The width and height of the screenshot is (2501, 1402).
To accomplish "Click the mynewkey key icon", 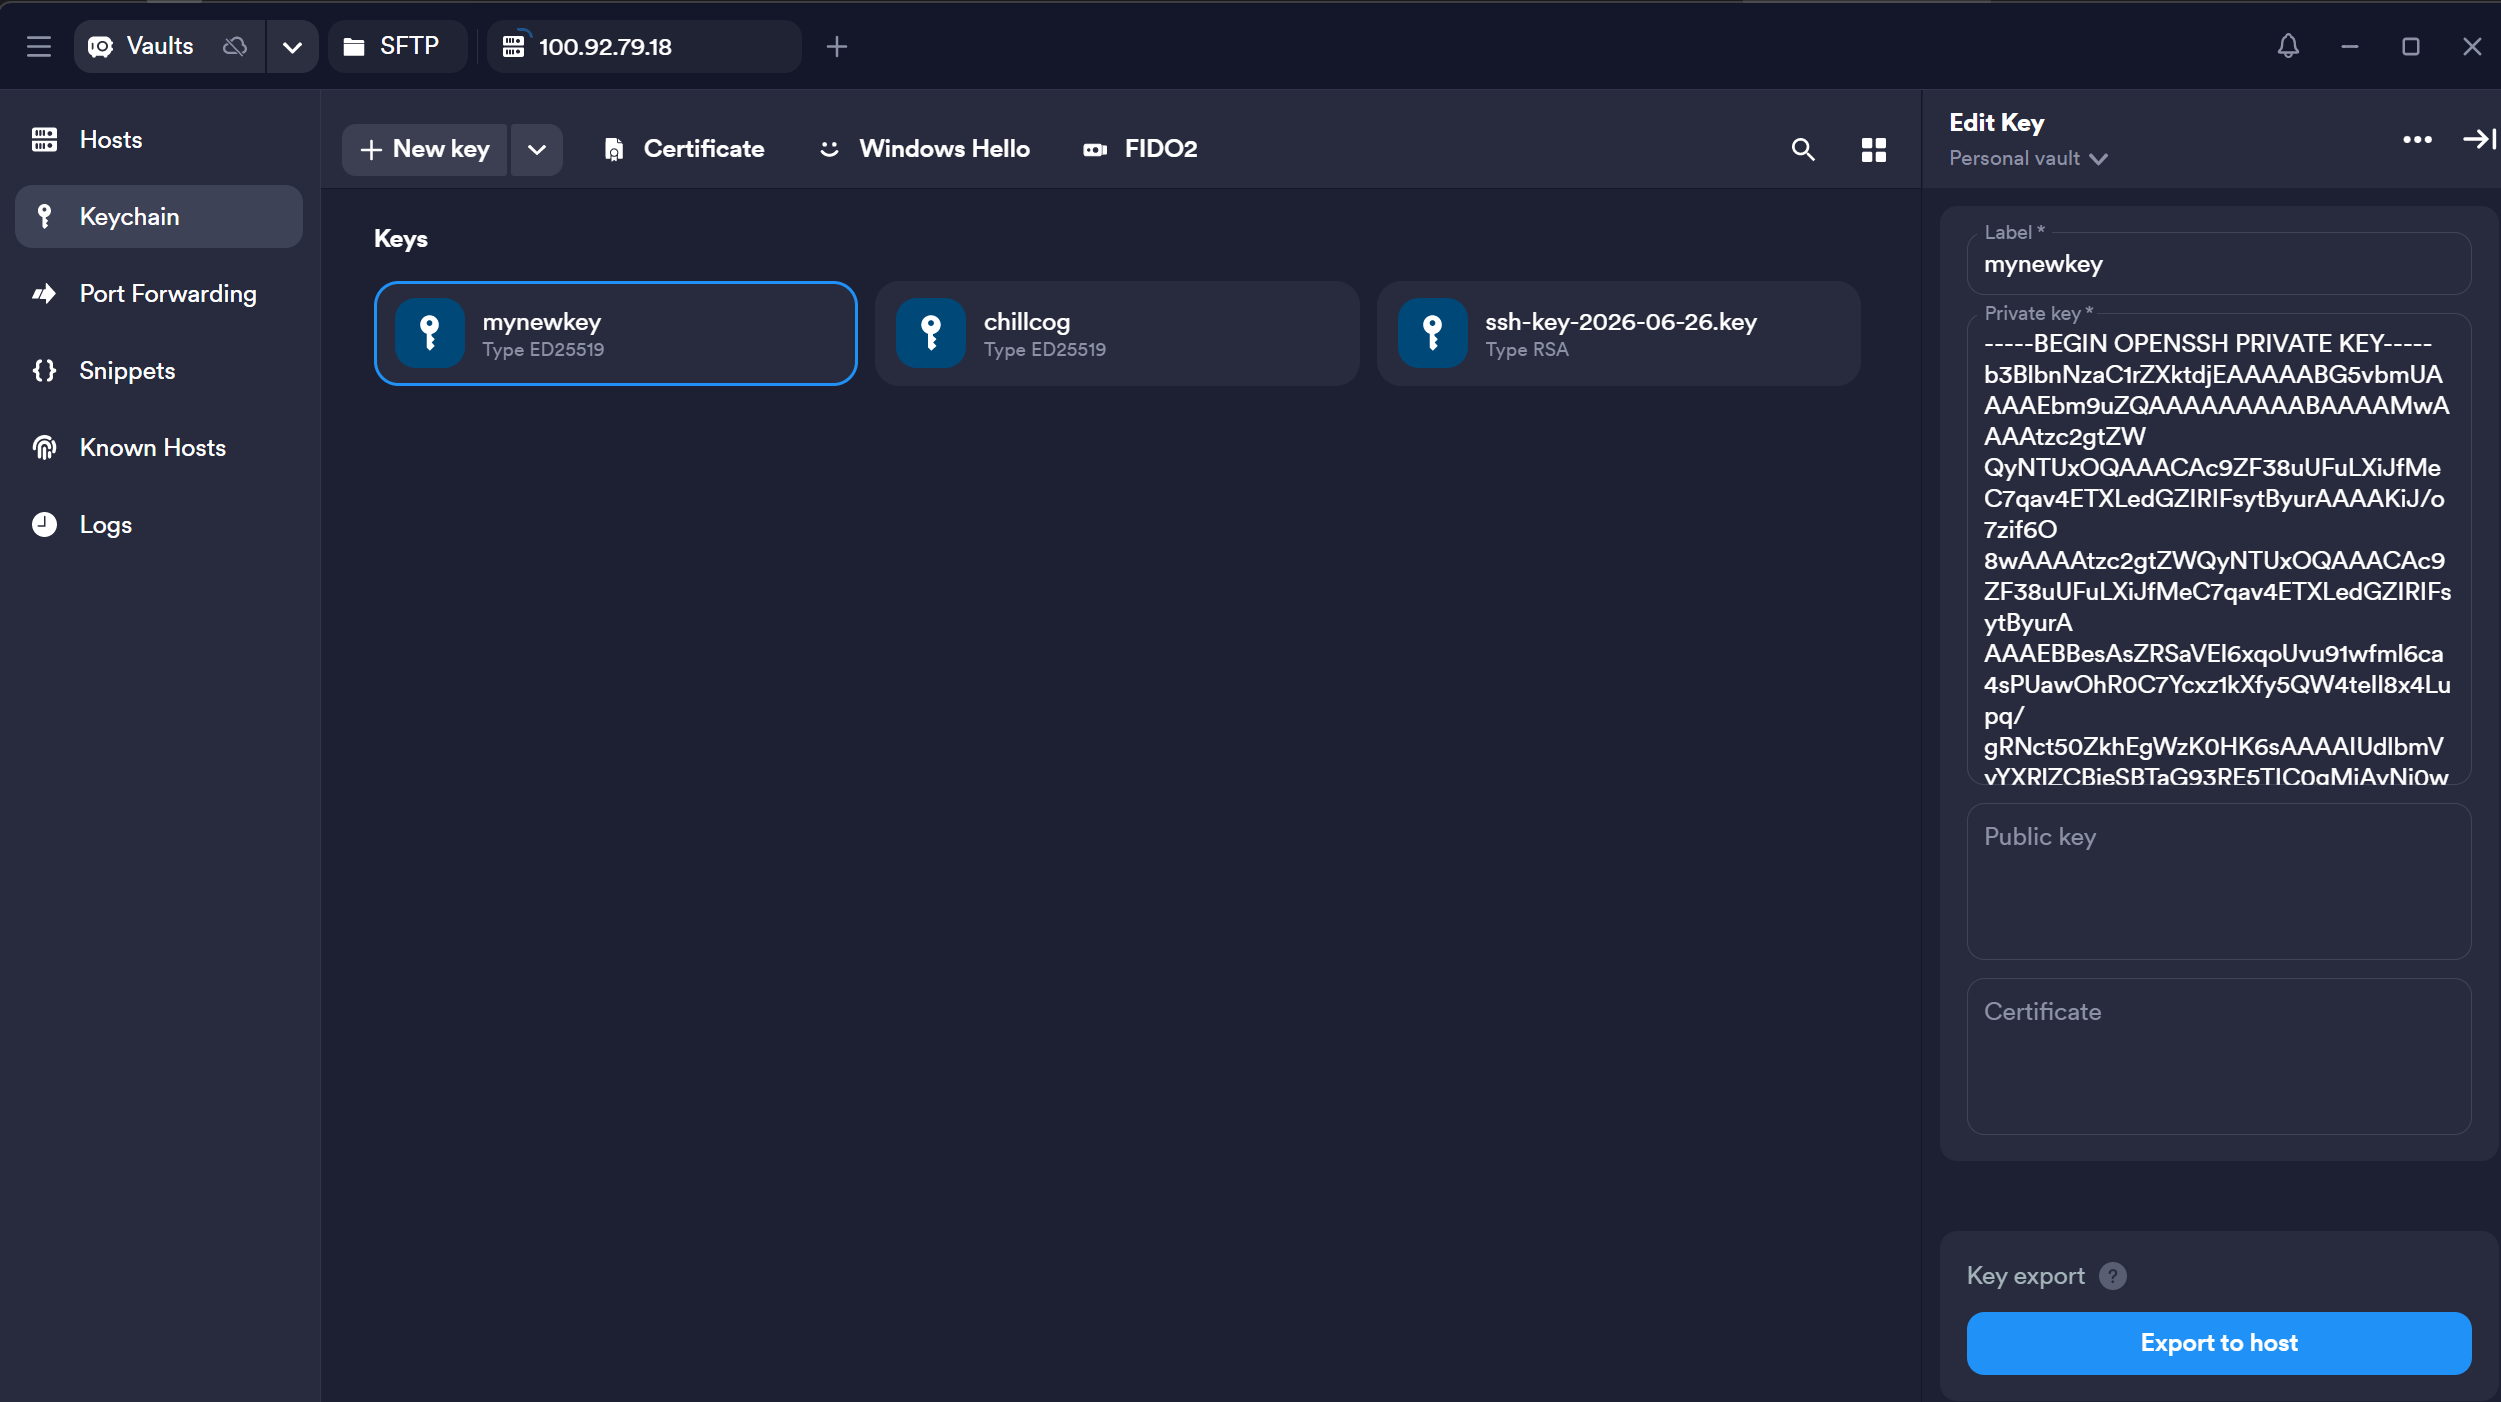I will pos(430,334).
